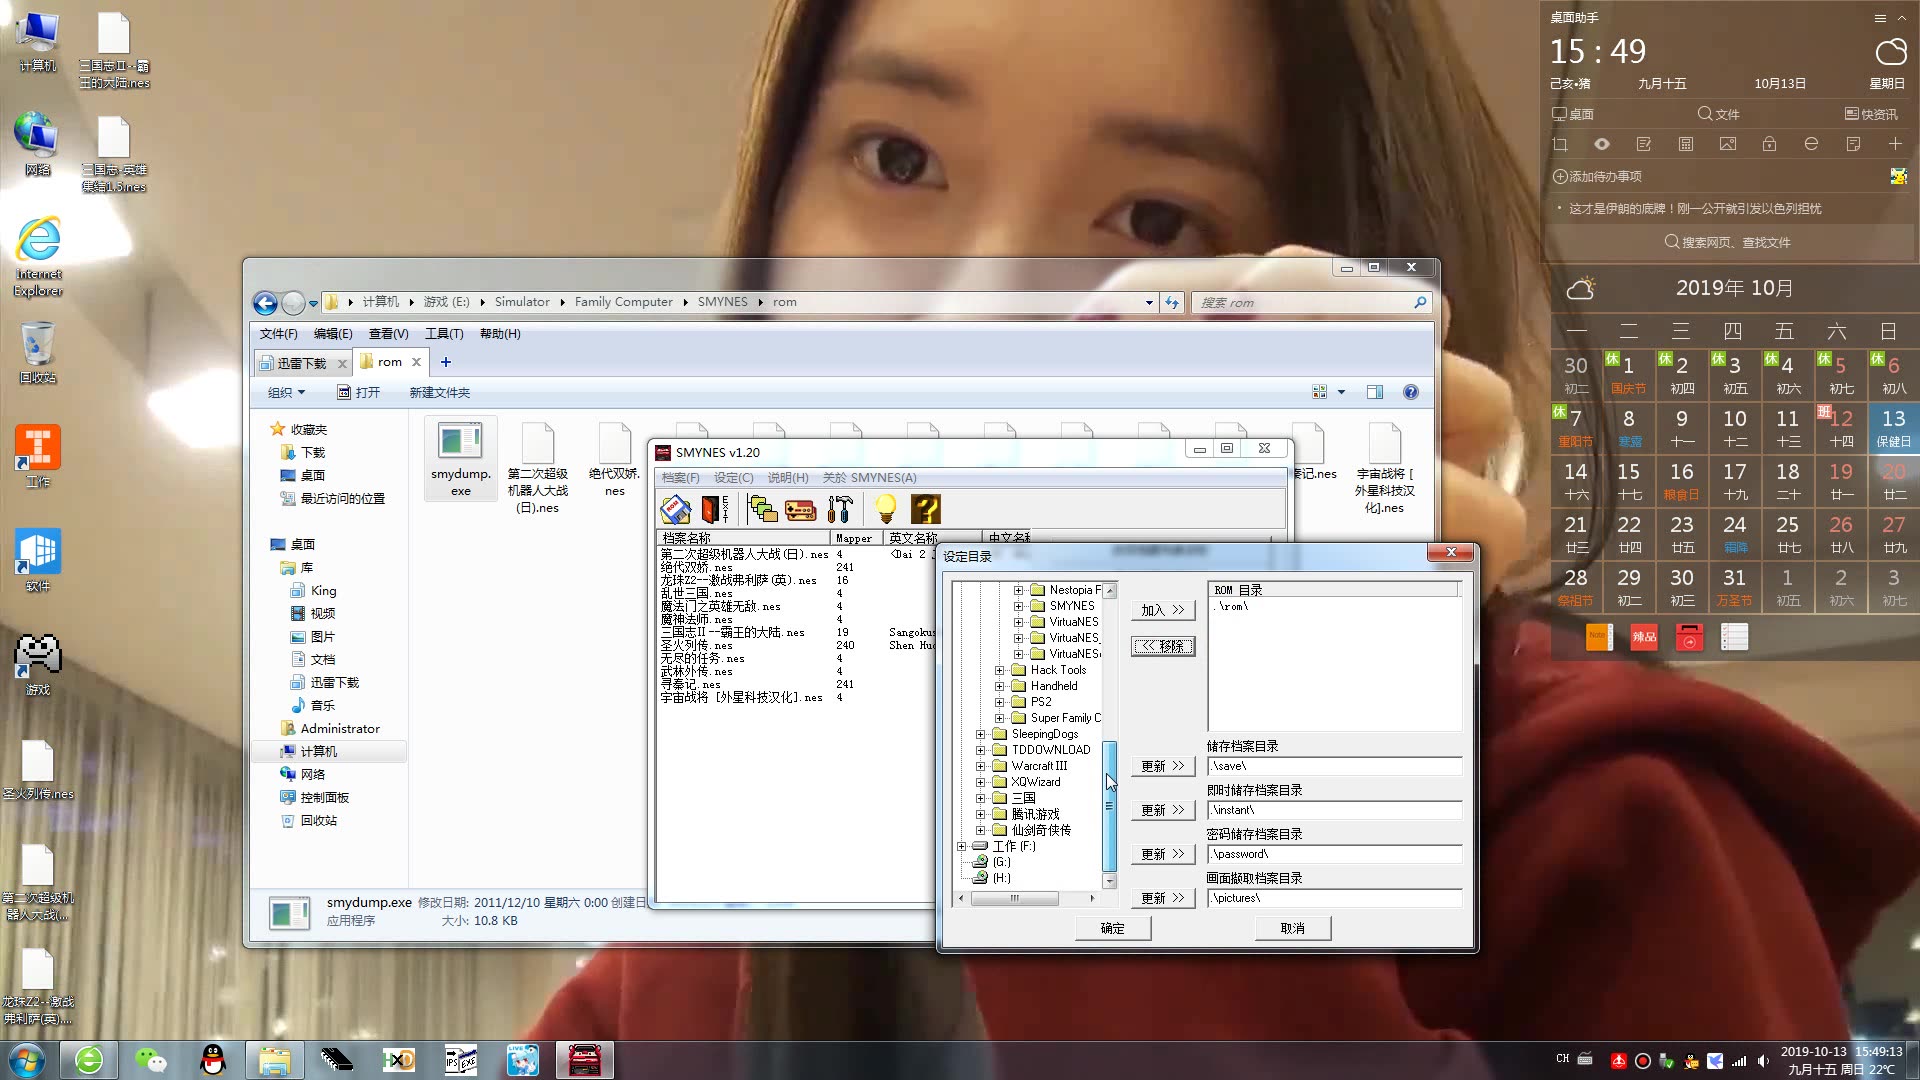Click the folder tree vertical scrollbar thumb
Viewport: 1920px width, 1080px height.
(x=1109, y=805)
